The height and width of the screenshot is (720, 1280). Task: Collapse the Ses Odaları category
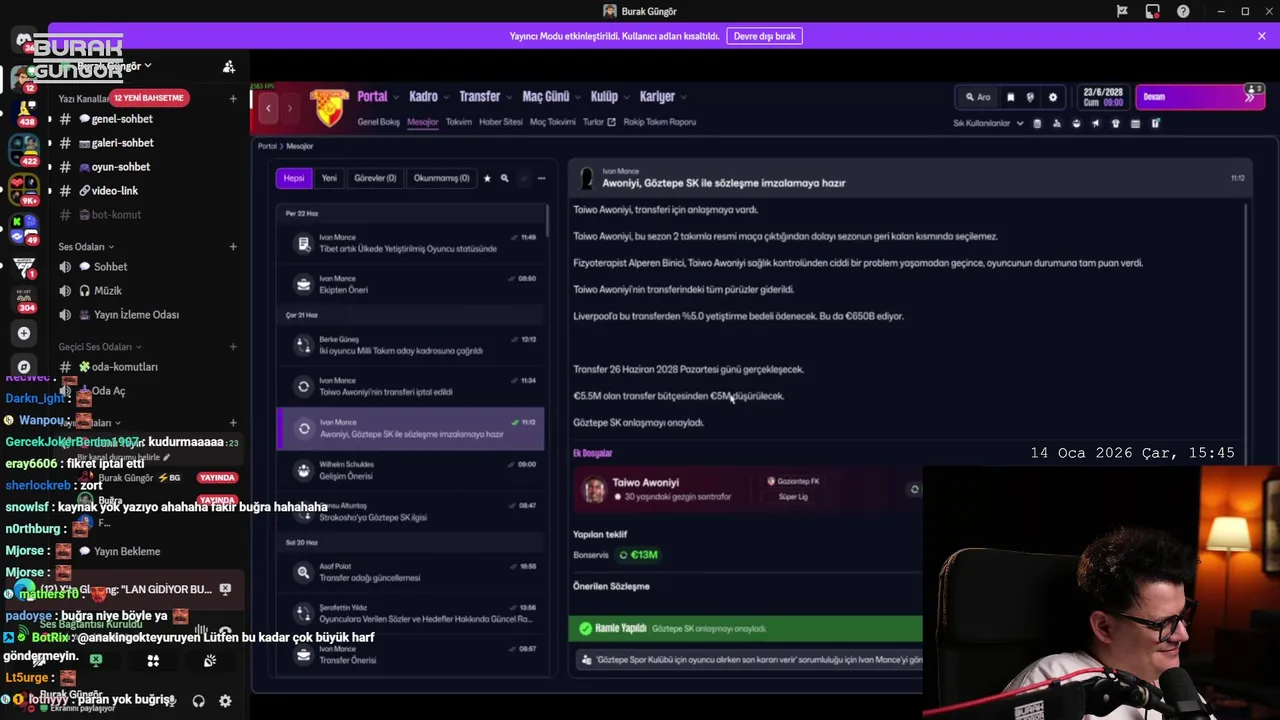86,247
